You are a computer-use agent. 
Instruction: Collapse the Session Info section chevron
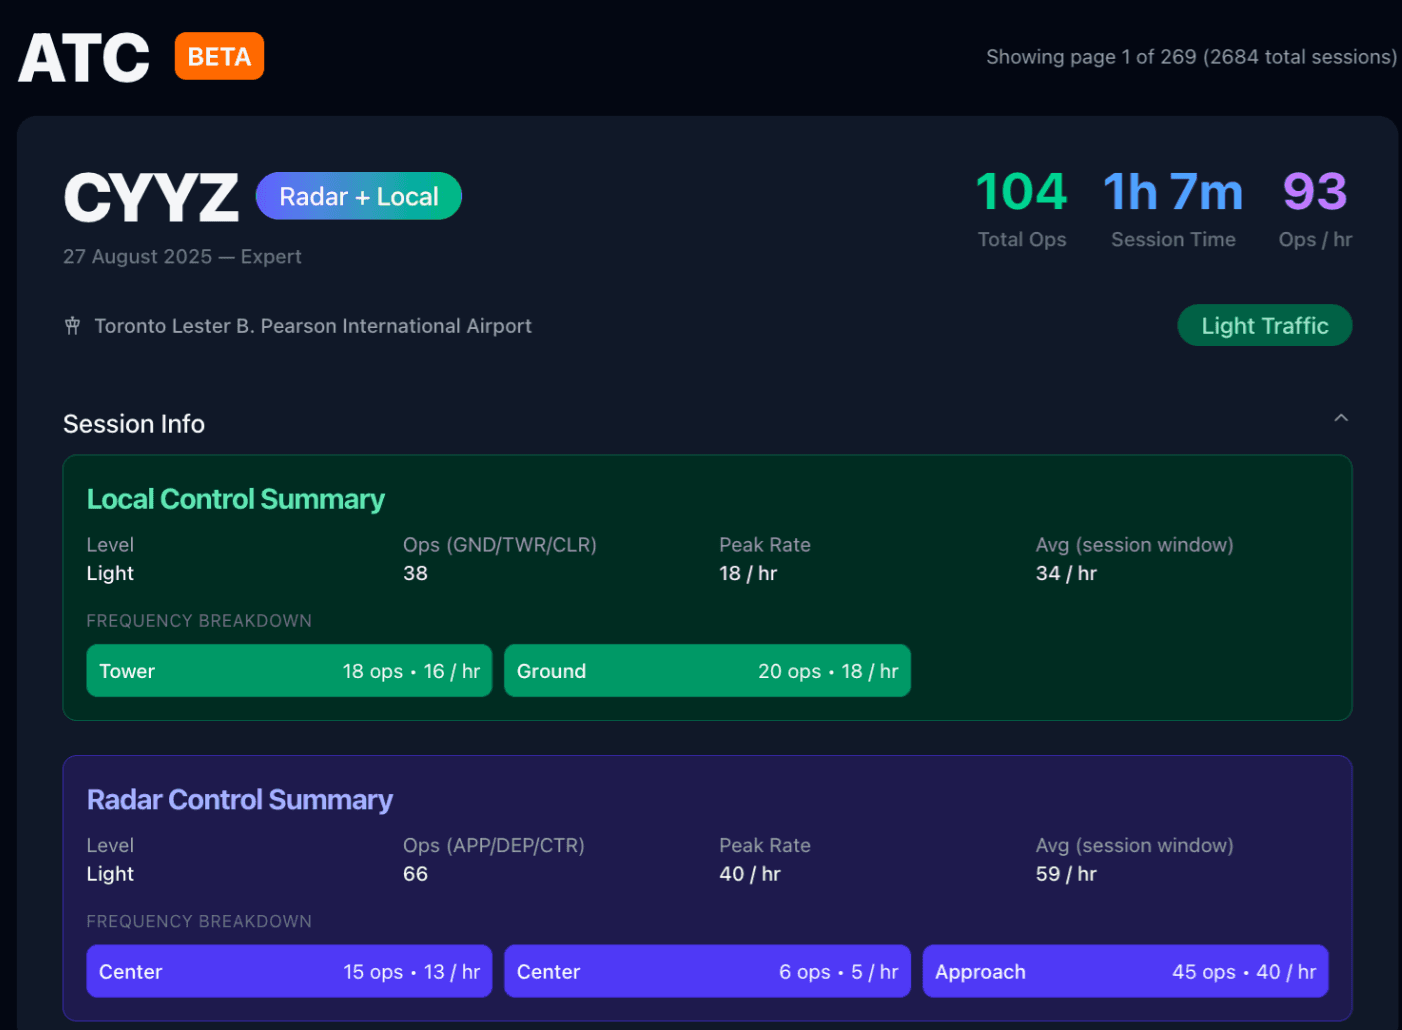[1341, 418]
